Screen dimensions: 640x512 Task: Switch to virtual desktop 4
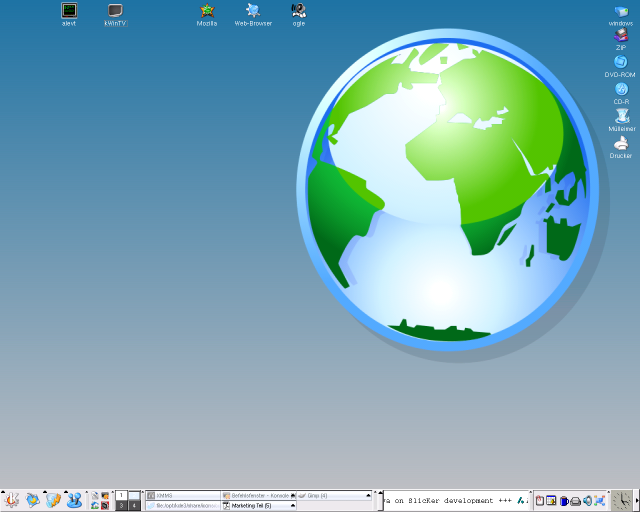(x=134, y=505)
